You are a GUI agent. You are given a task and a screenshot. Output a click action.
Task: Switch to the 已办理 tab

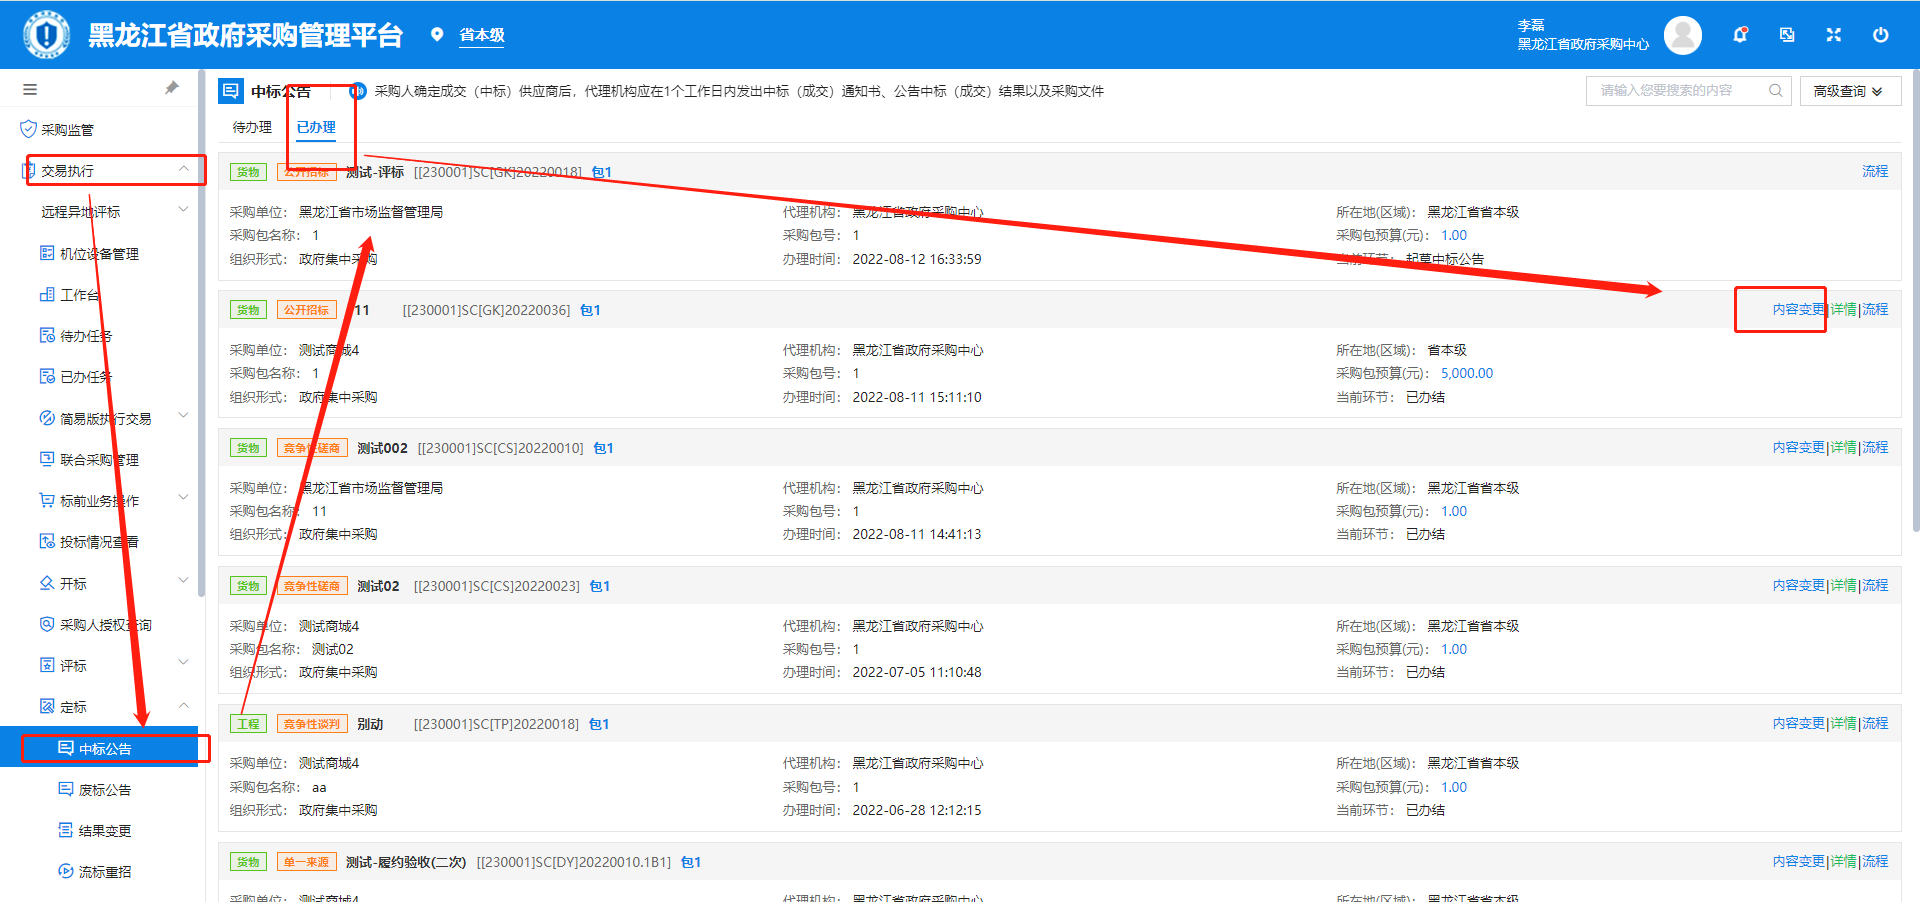click(316, 127)
